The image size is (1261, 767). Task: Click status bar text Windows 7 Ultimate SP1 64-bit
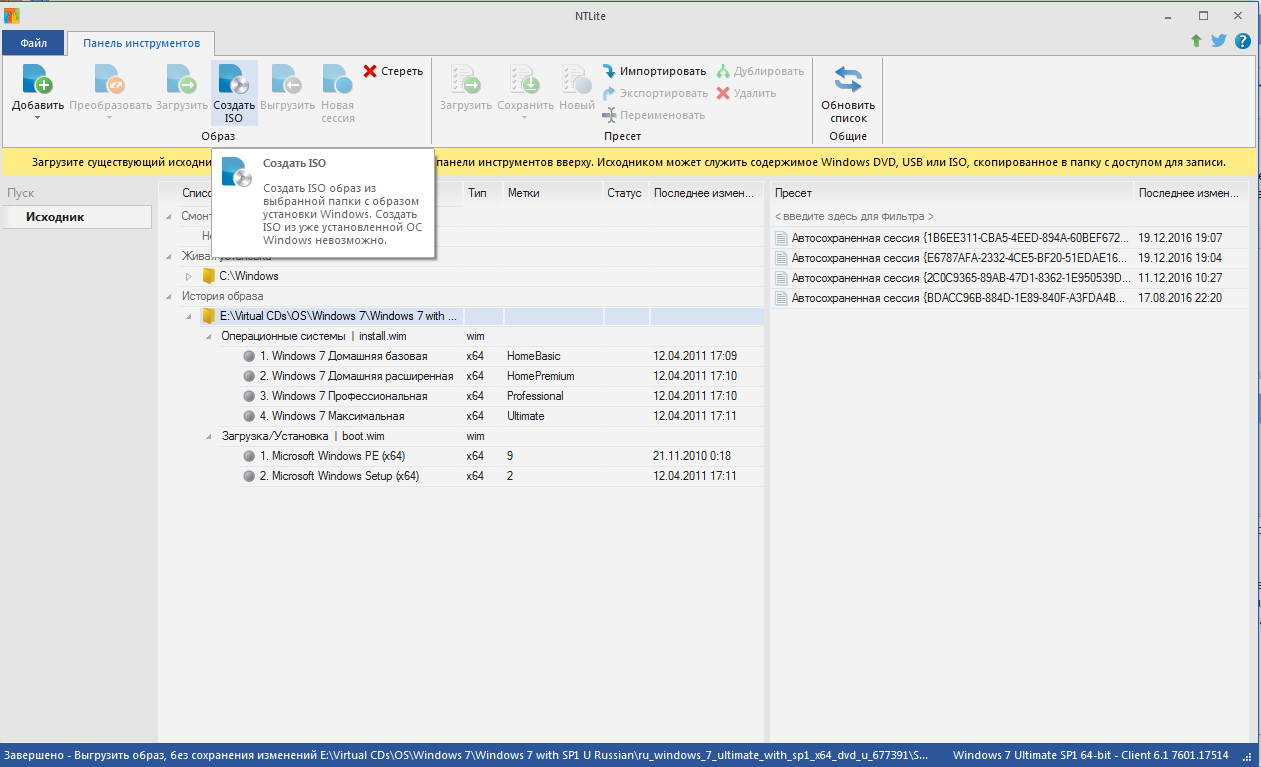pos(1091,755)
